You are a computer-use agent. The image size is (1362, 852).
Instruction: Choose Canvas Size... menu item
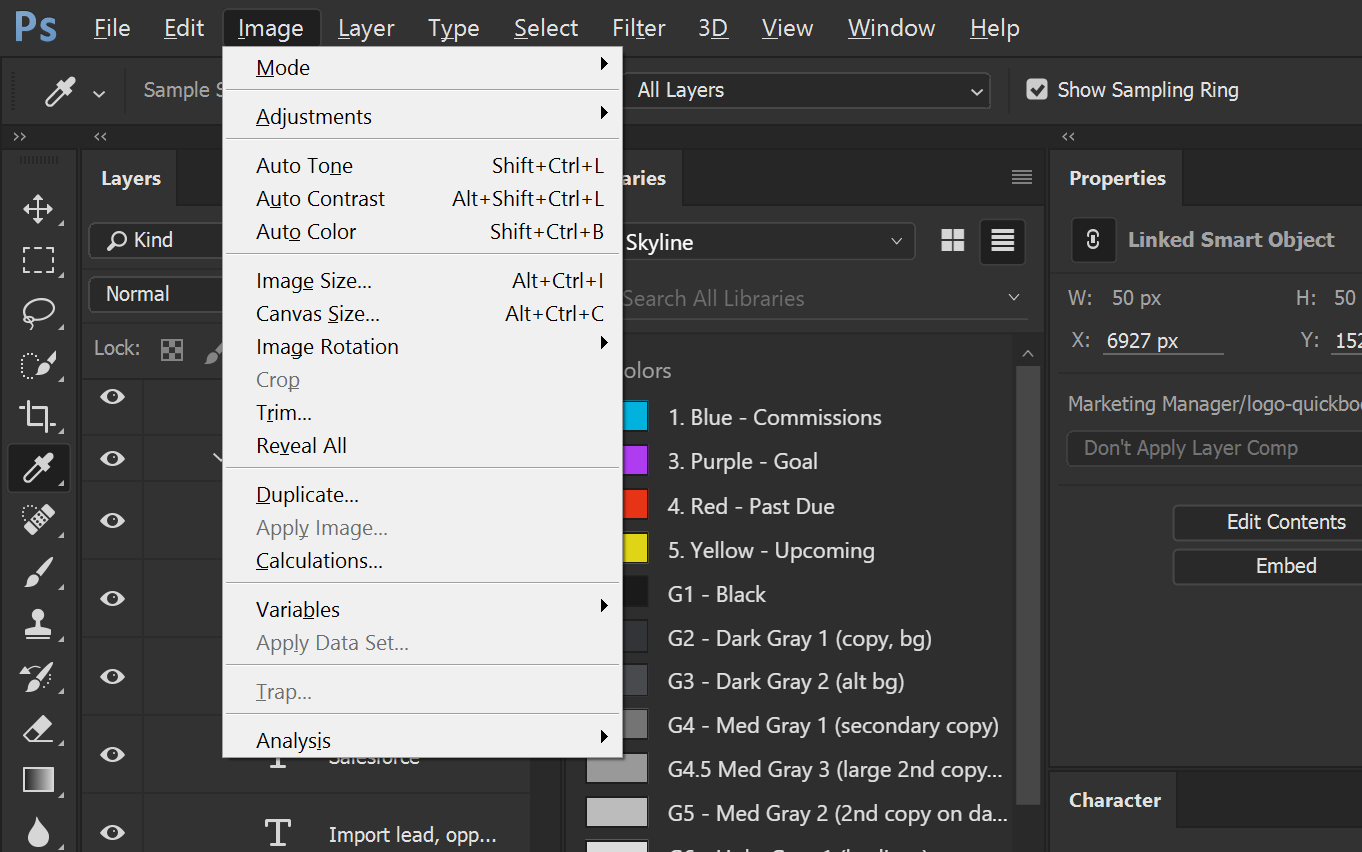pos(422,314)
